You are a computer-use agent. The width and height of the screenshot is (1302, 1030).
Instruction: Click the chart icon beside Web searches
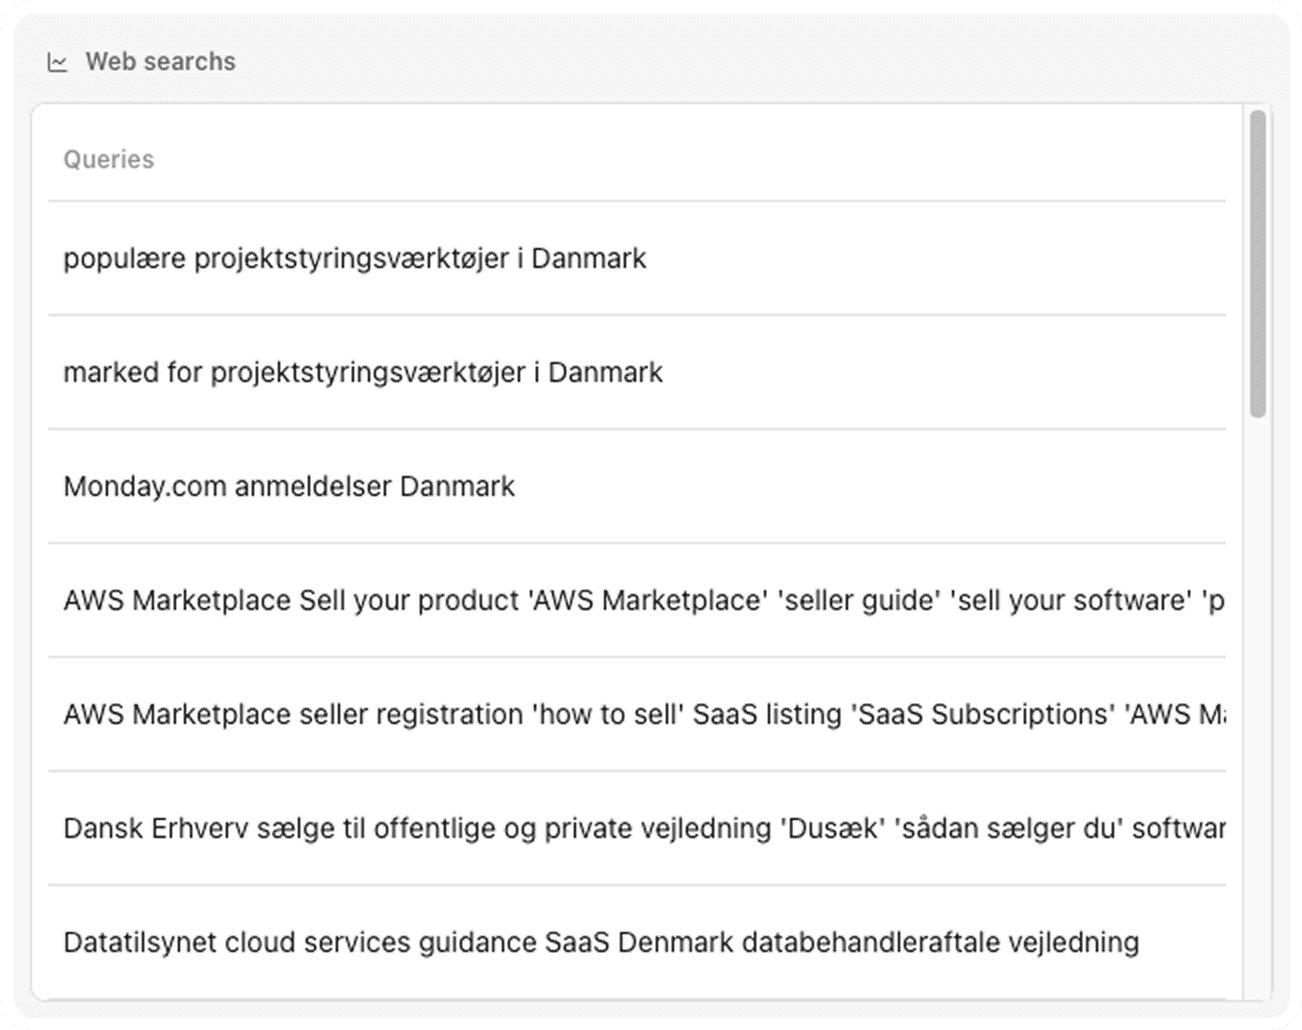58,63
